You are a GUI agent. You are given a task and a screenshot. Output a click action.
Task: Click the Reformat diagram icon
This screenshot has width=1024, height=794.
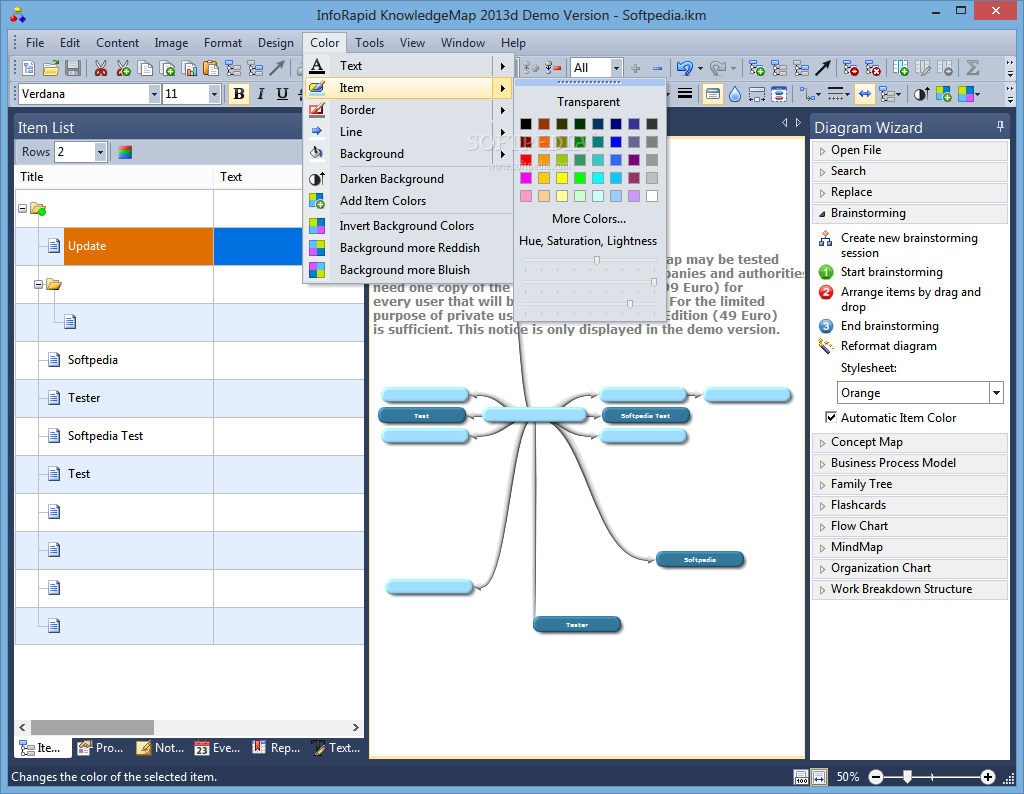point(825,346)
